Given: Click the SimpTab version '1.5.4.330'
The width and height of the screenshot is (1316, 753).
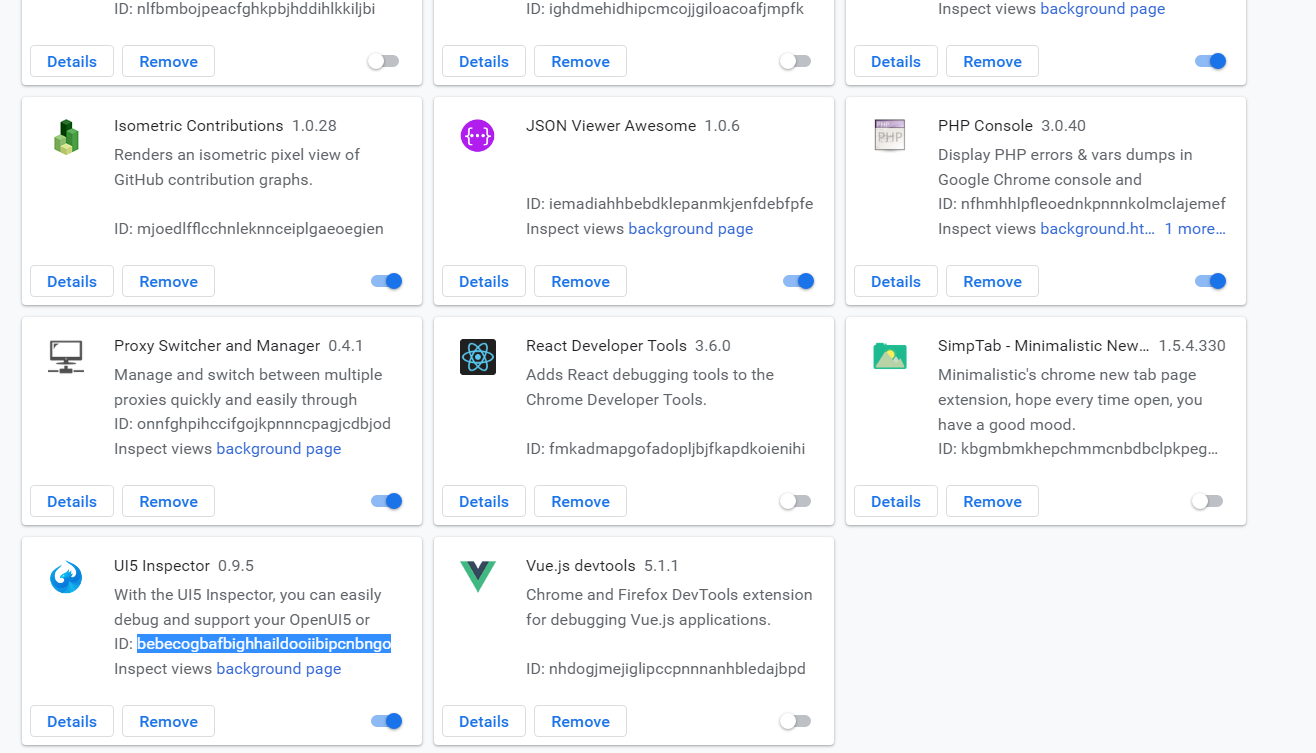Looking at the screenshot, I should 1192,346.
